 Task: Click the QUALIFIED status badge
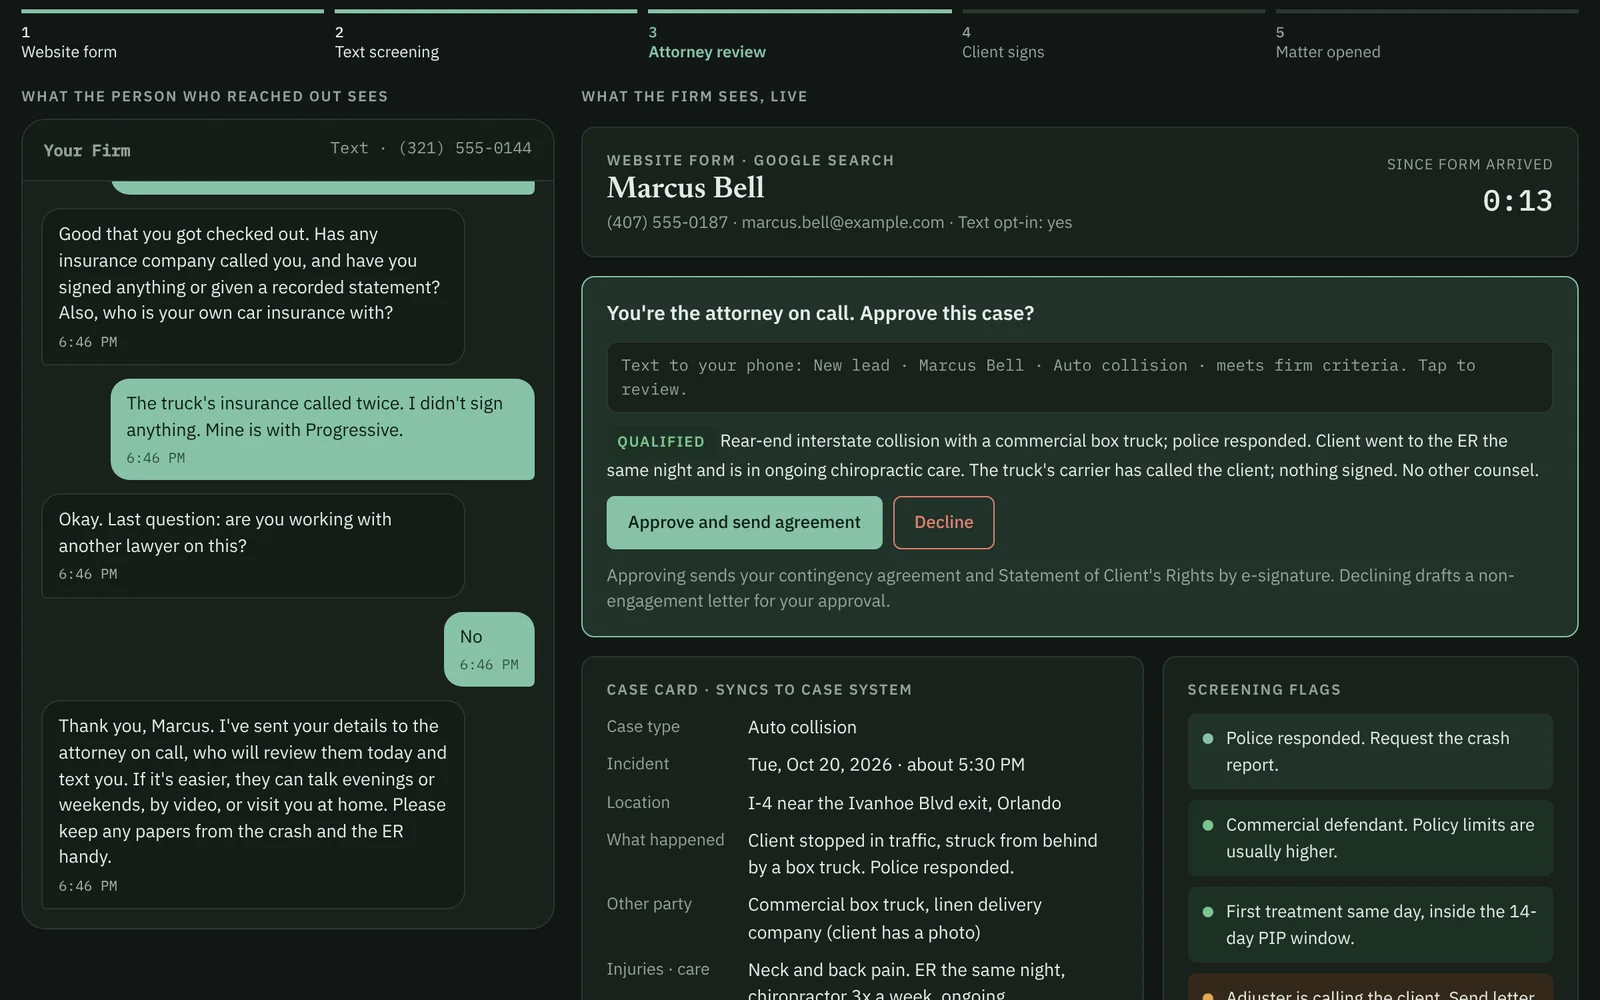pos(660,441)
